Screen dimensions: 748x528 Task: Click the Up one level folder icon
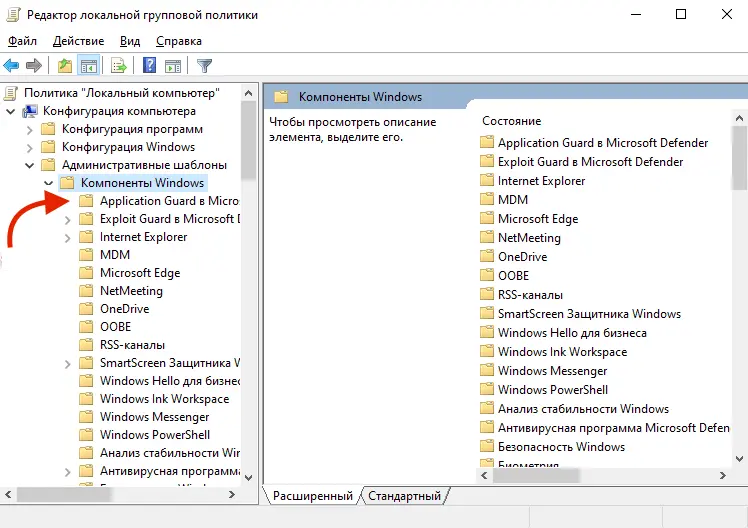coord(65,66)
